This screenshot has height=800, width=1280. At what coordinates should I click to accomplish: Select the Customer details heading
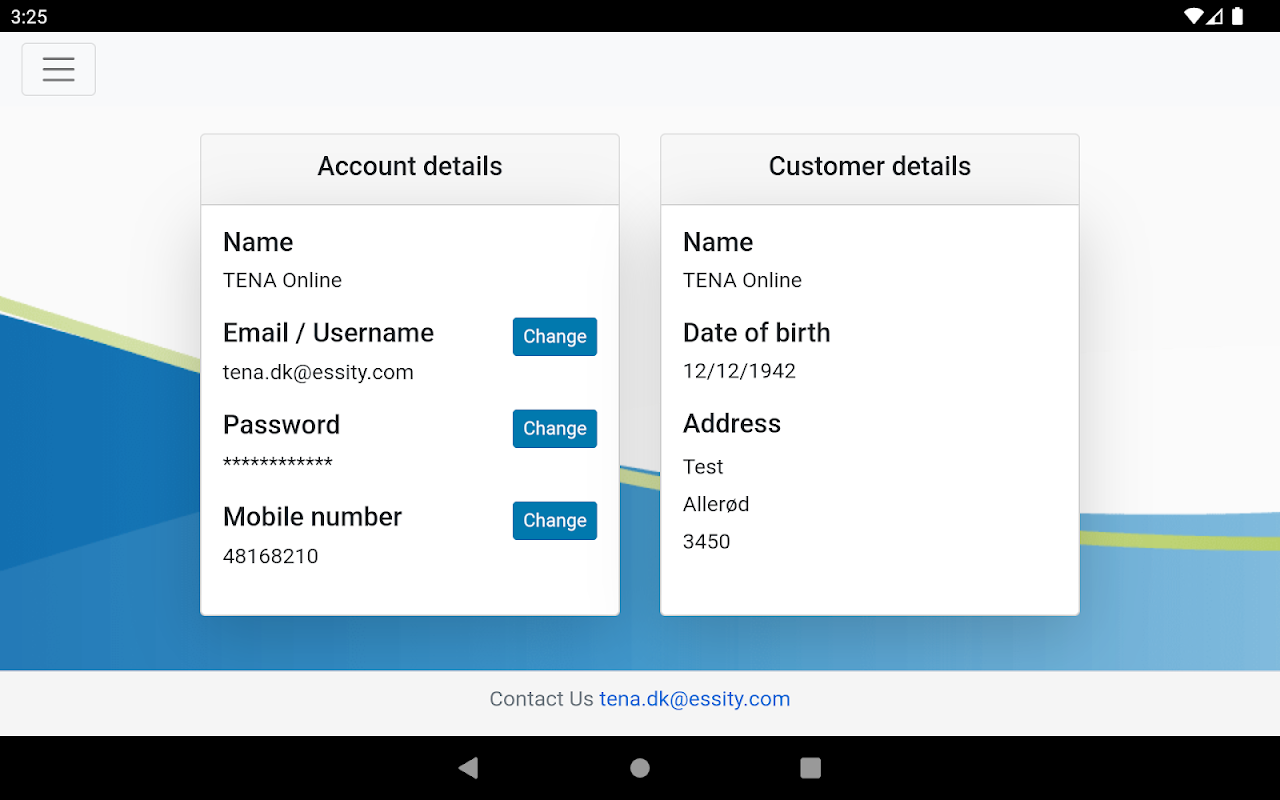tap(870, 166)
